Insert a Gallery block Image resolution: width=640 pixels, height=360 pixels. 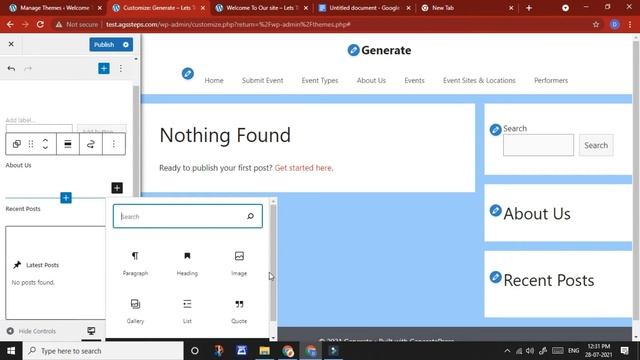click(135, 311)
